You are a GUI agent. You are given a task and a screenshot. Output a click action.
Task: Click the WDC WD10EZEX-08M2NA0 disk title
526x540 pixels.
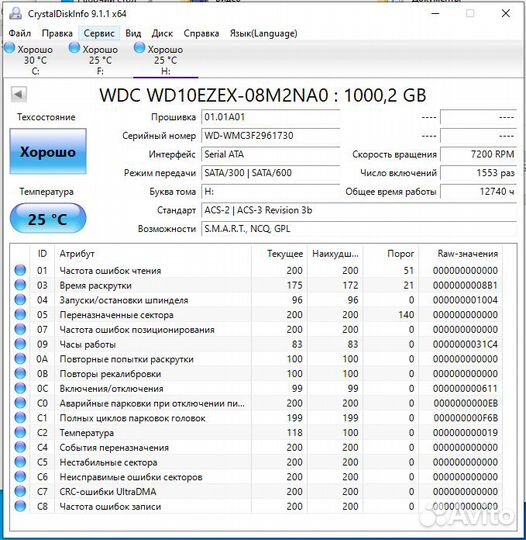pos(263,95)
